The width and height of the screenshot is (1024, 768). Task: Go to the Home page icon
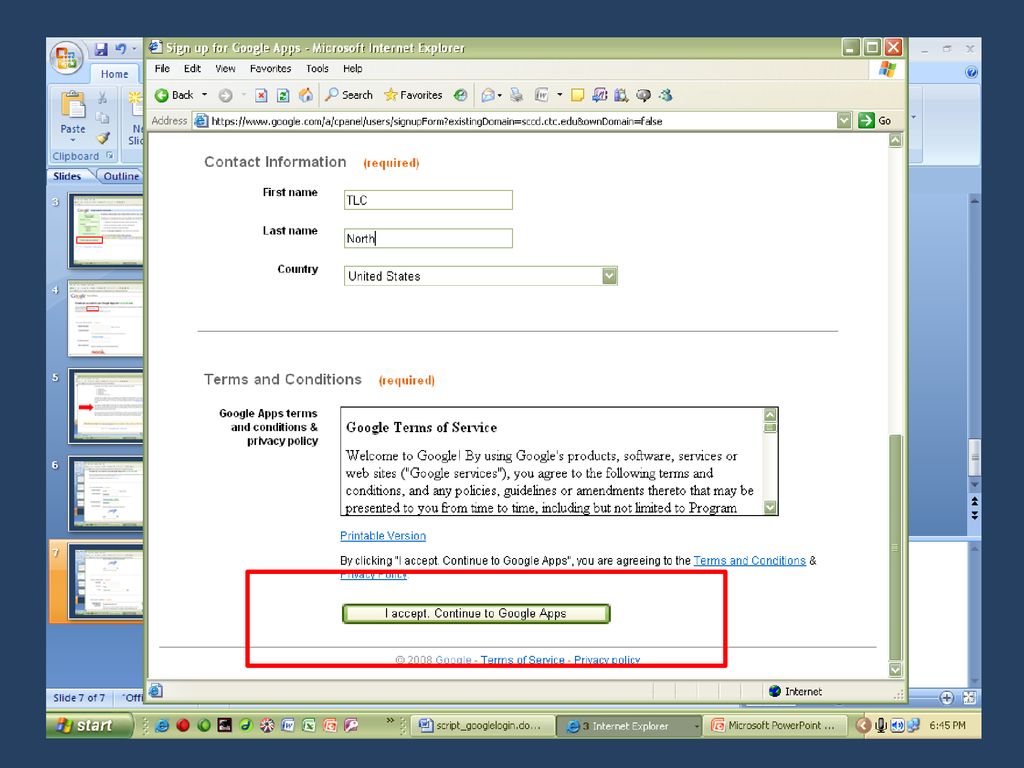[306, 95]
